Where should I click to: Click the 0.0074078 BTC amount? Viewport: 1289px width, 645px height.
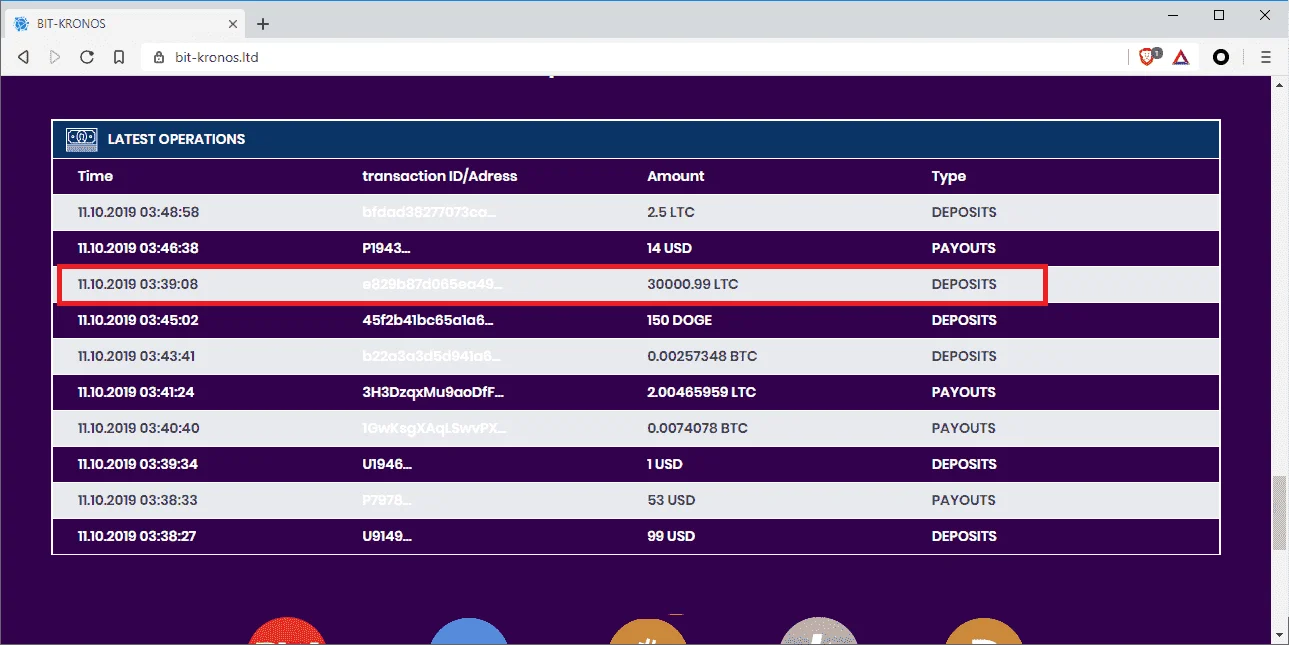click(x=697, y=428)
